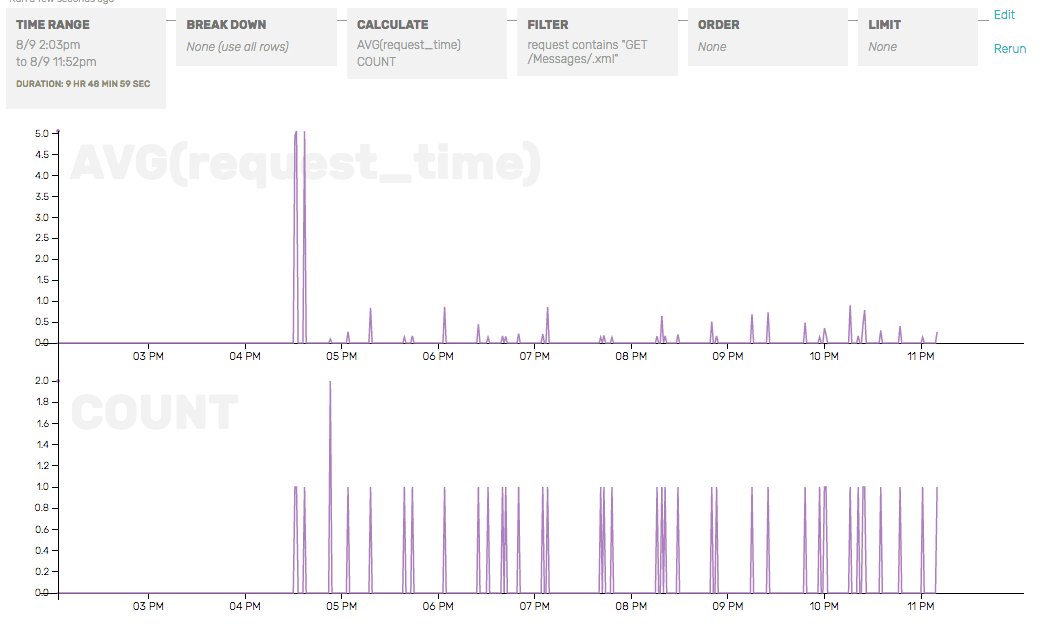
Task: Open the CALCULATE panel options
Action: point(391,24)
